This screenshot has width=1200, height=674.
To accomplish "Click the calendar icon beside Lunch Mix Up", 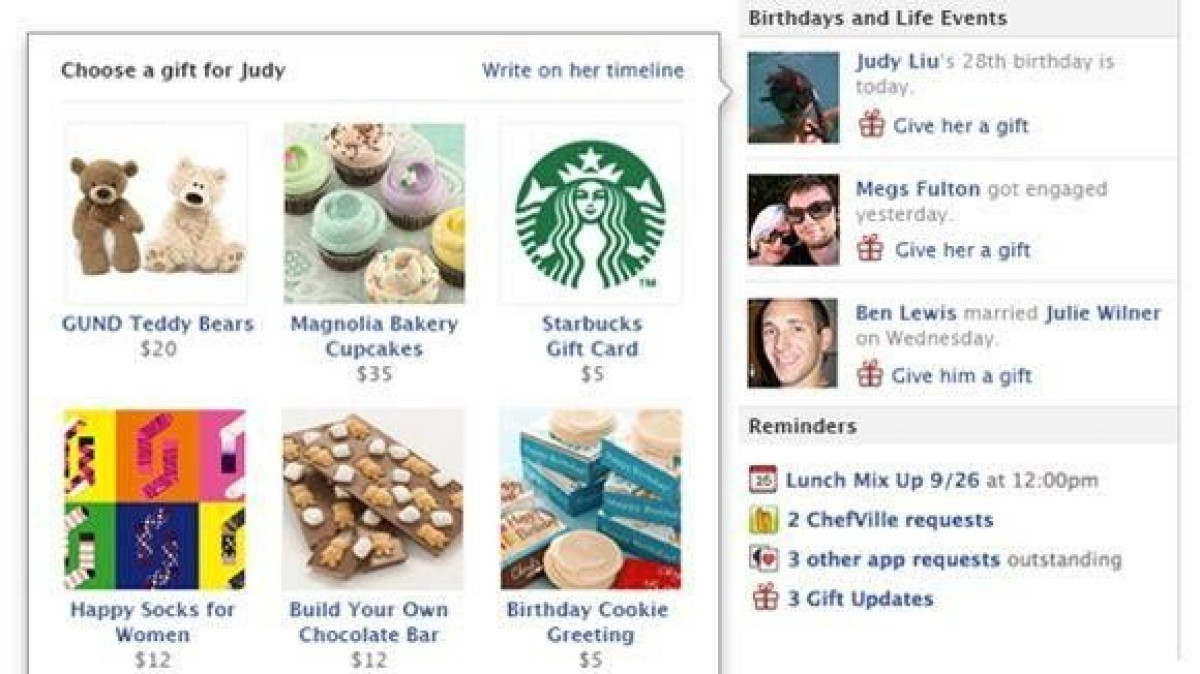I will [x=763, y=480].
